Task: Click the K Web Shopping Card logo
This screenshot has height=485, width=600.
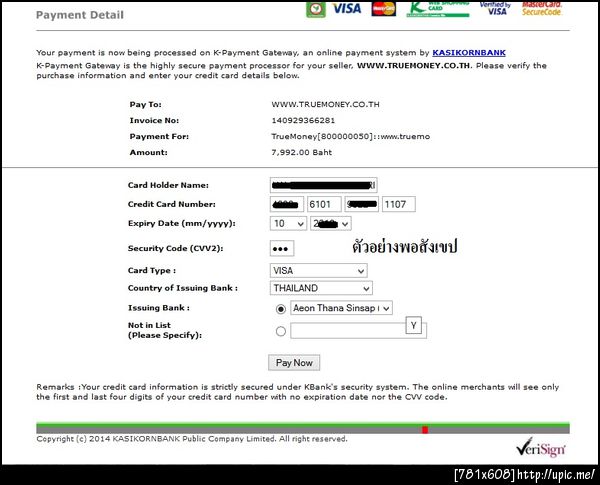Action: 438,9
